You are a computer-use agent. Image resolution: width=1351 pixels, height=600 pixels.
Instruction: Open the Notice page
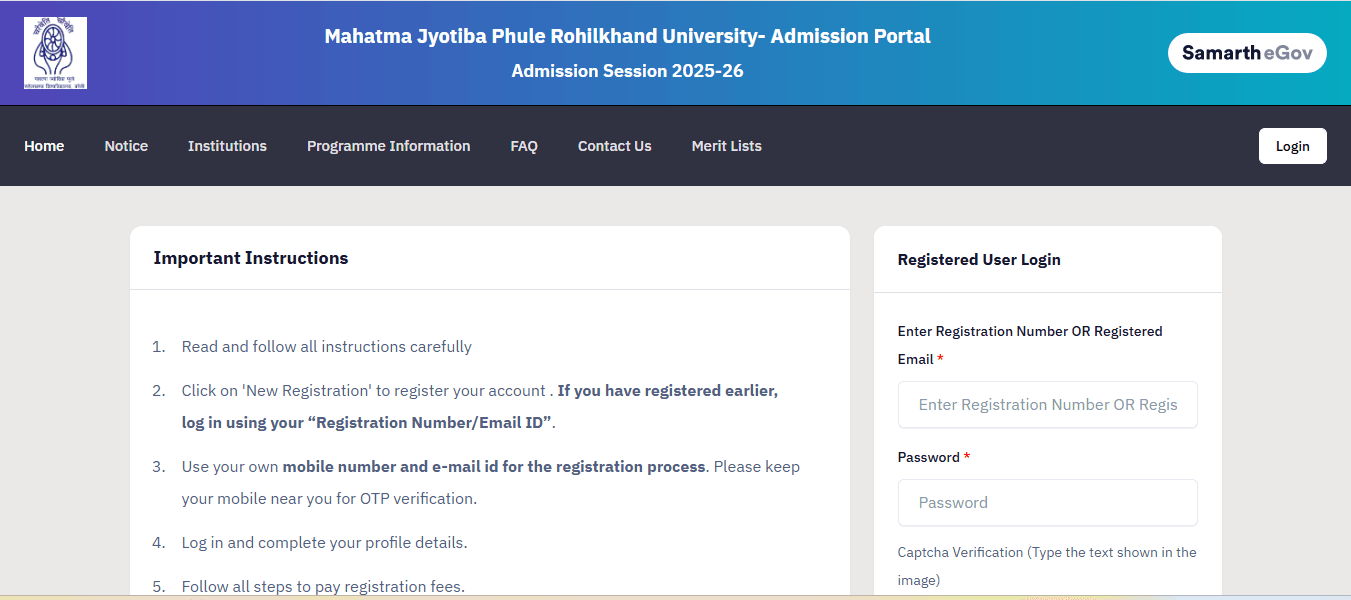tap(126, 146)
